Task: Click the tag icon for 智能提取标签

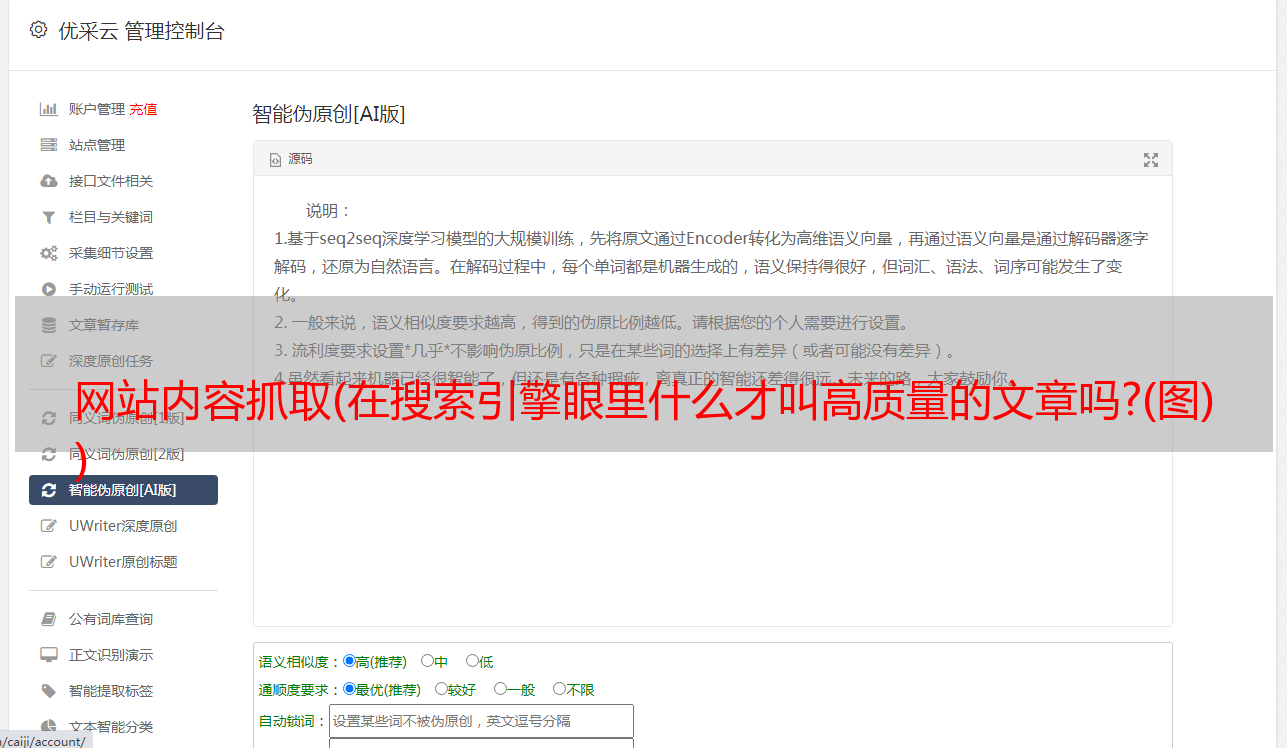Action: (48, 691)
